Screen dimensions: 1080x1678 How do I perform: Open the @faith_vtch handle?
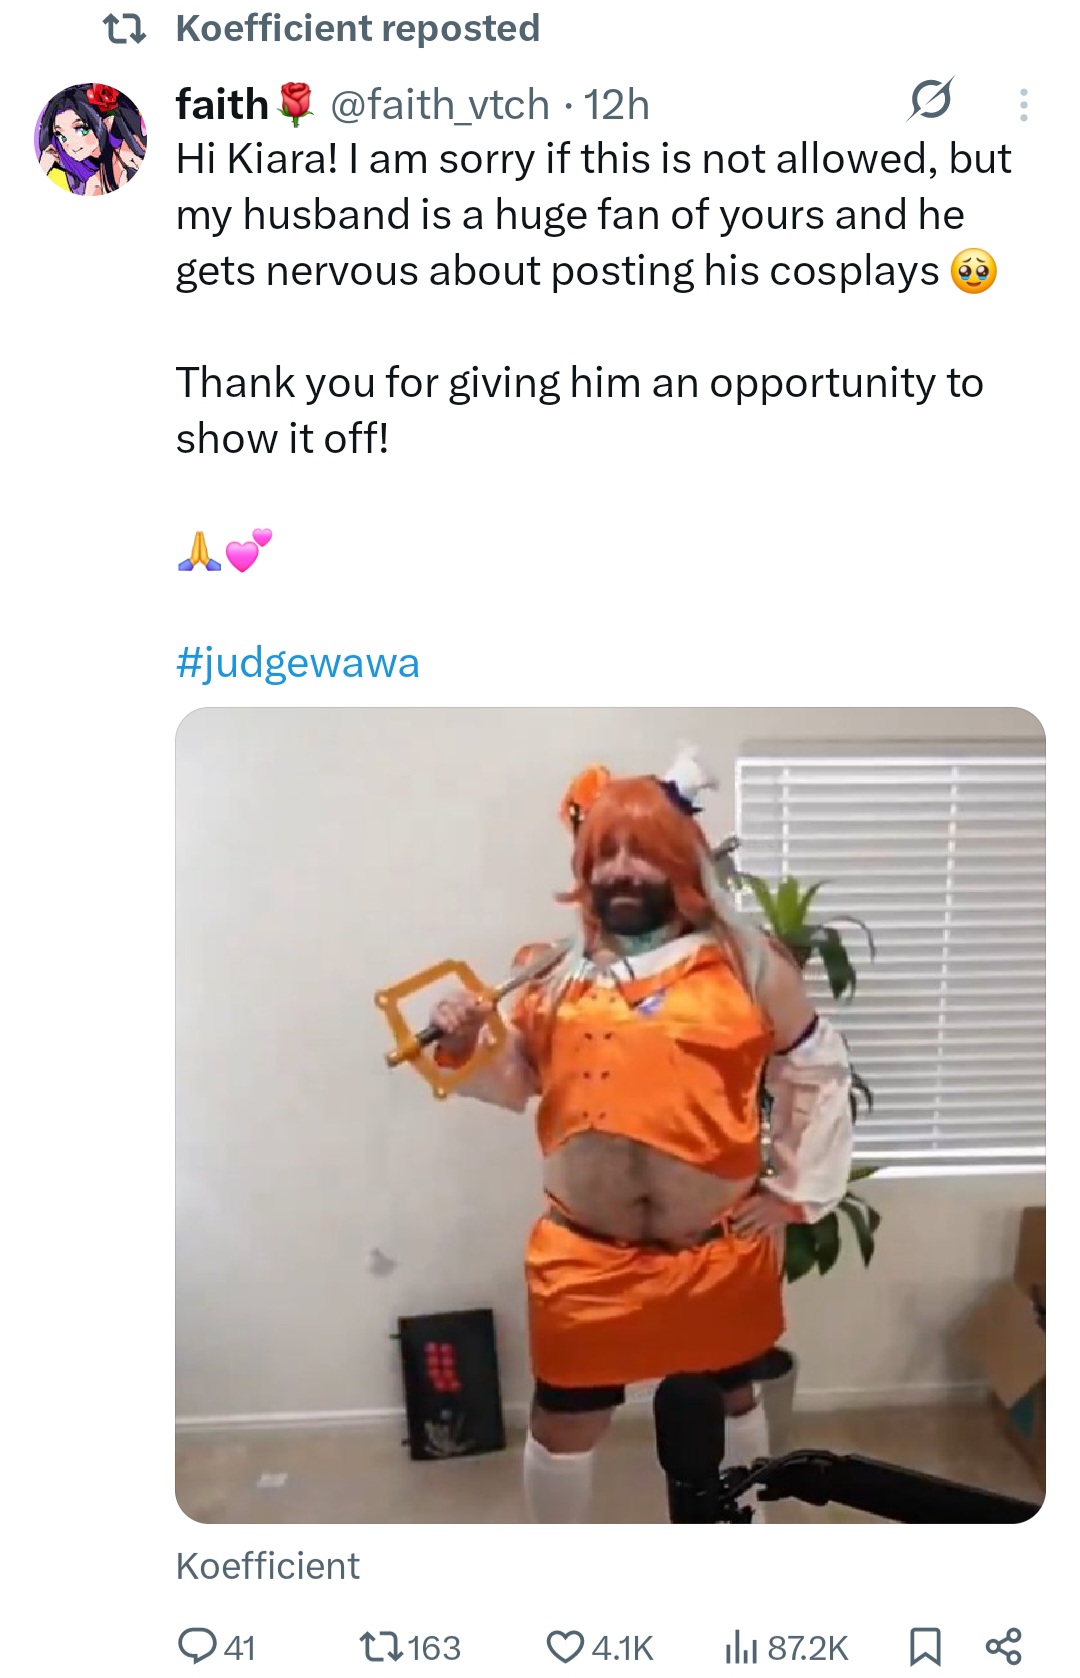440,104
